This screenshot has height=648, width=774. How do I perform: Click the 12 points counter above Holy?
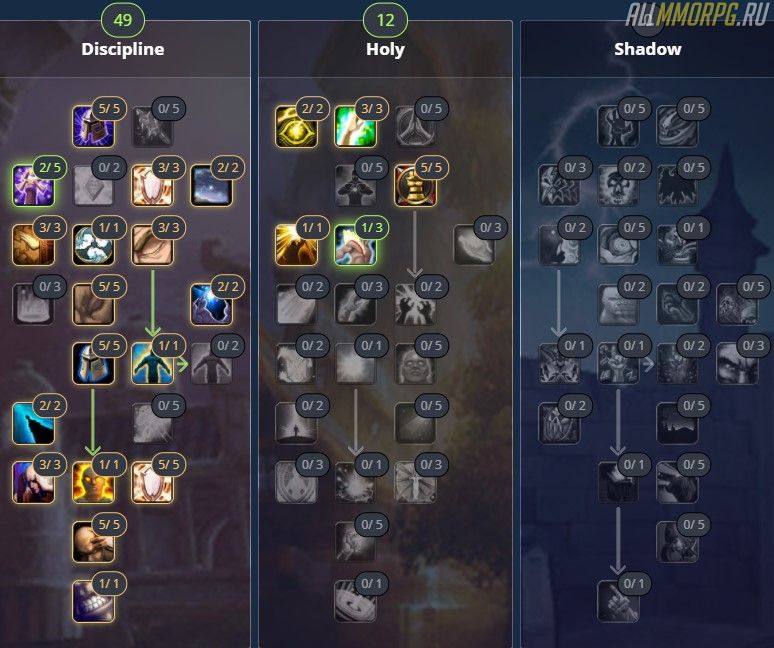tap(385, 20)
